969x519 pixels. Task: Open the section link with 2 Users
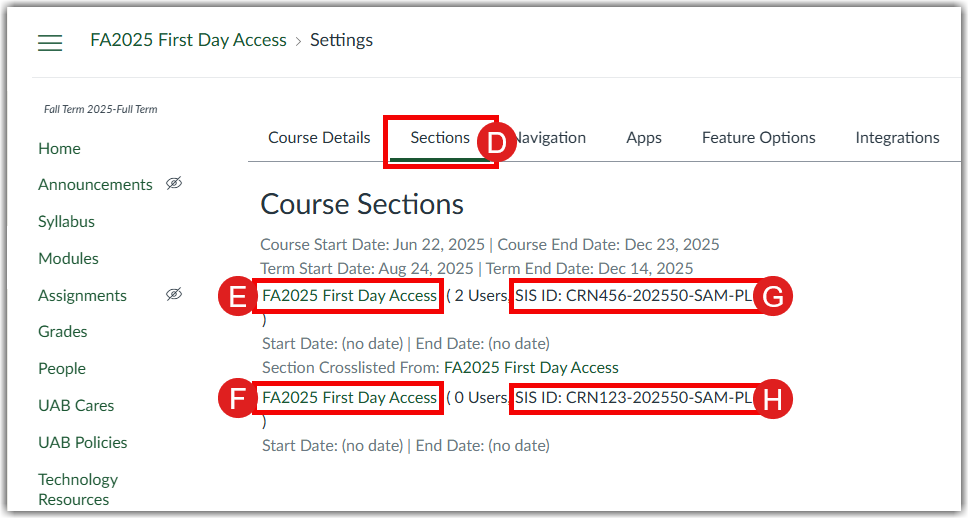tap(349, 295)
